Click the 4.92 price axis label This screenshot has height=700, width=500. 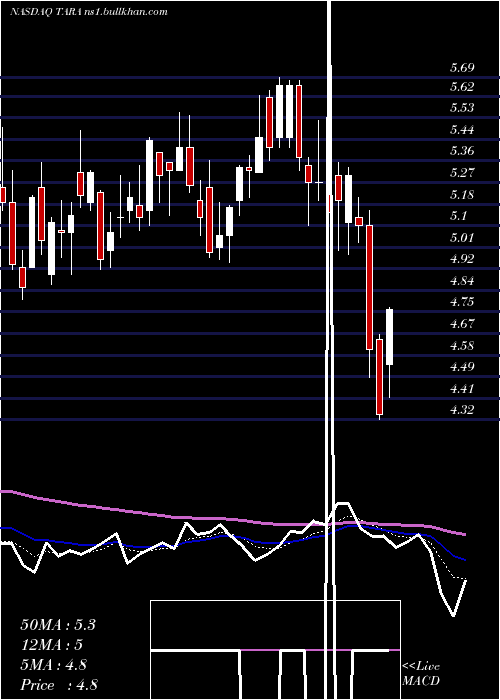pos(462,259)
